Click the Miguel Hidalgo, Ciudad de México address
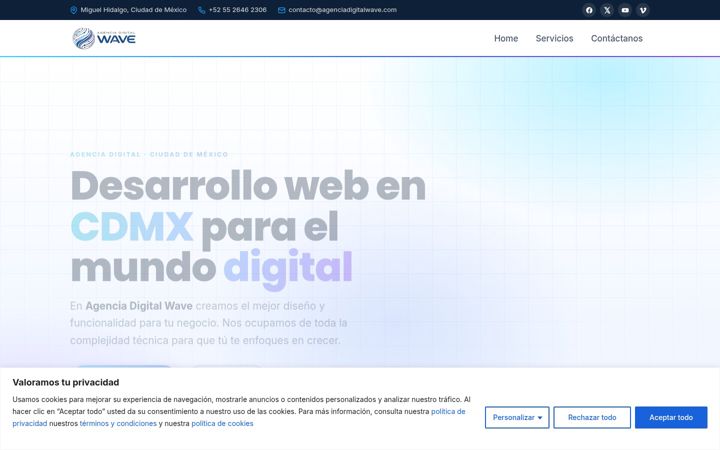The height and width of the screenshot is (450, 720). click(x=134, y=10)
